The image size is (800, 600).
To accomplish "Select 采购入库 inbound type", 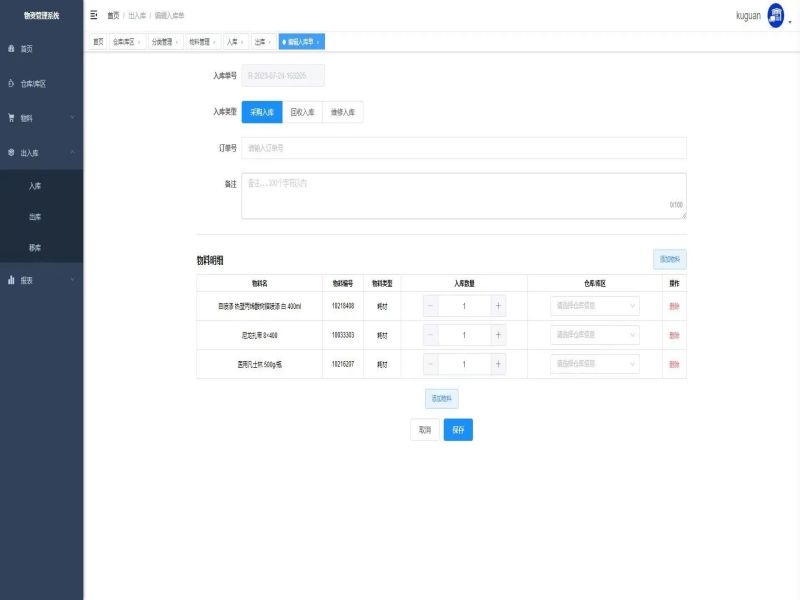I will click(x=262, y=112).
